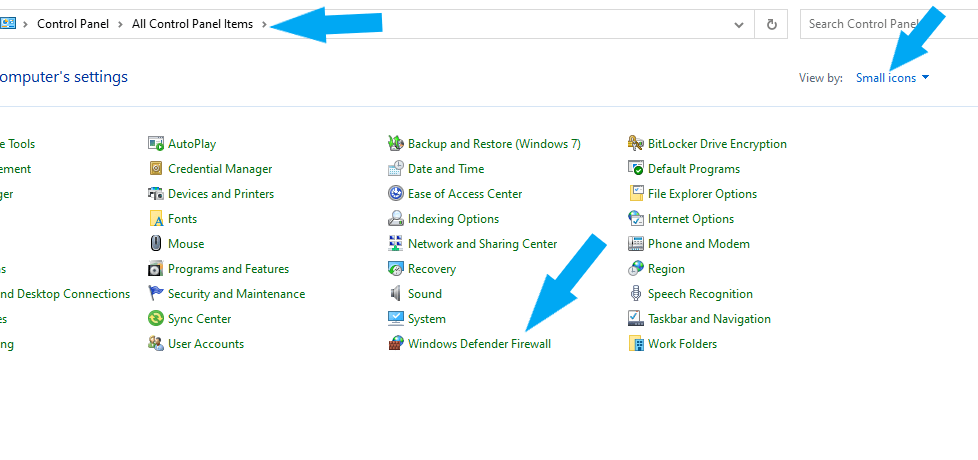Open the Phone and Modem icon
The width and height of the screenshot is (978, 460).
[x=636, y=243]
